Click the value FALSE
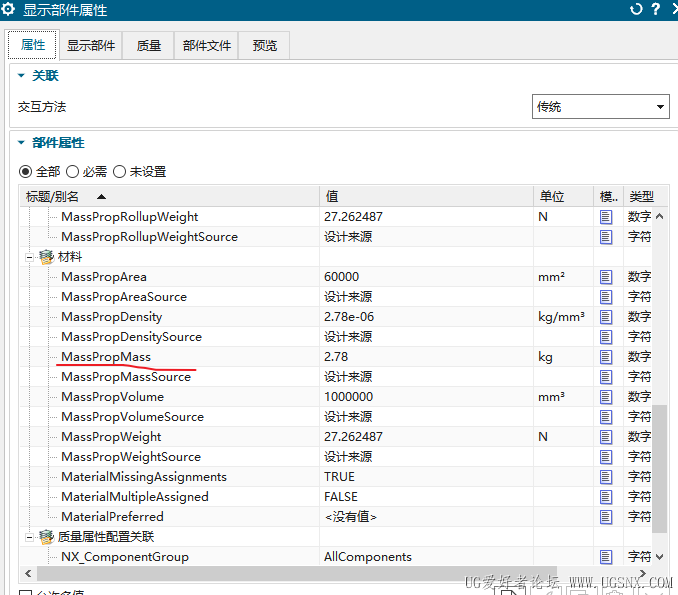The height and width of the screenshot is (595, 678). pos(341,496)
